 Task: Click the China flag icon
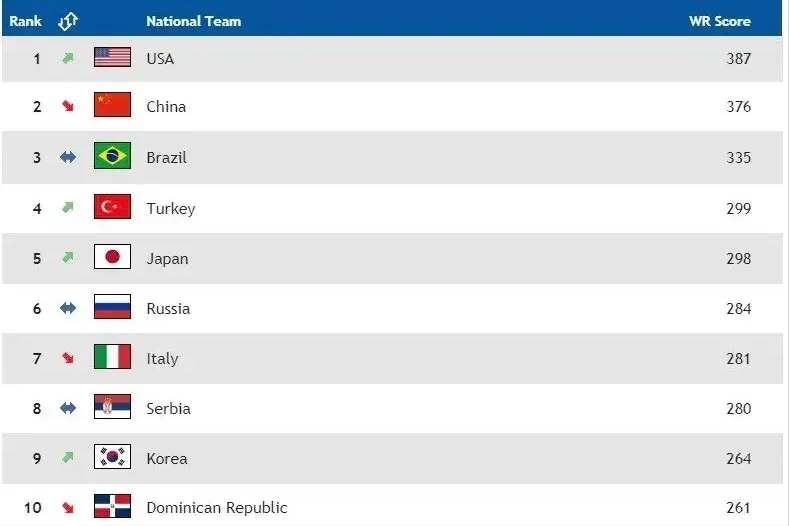112,106
